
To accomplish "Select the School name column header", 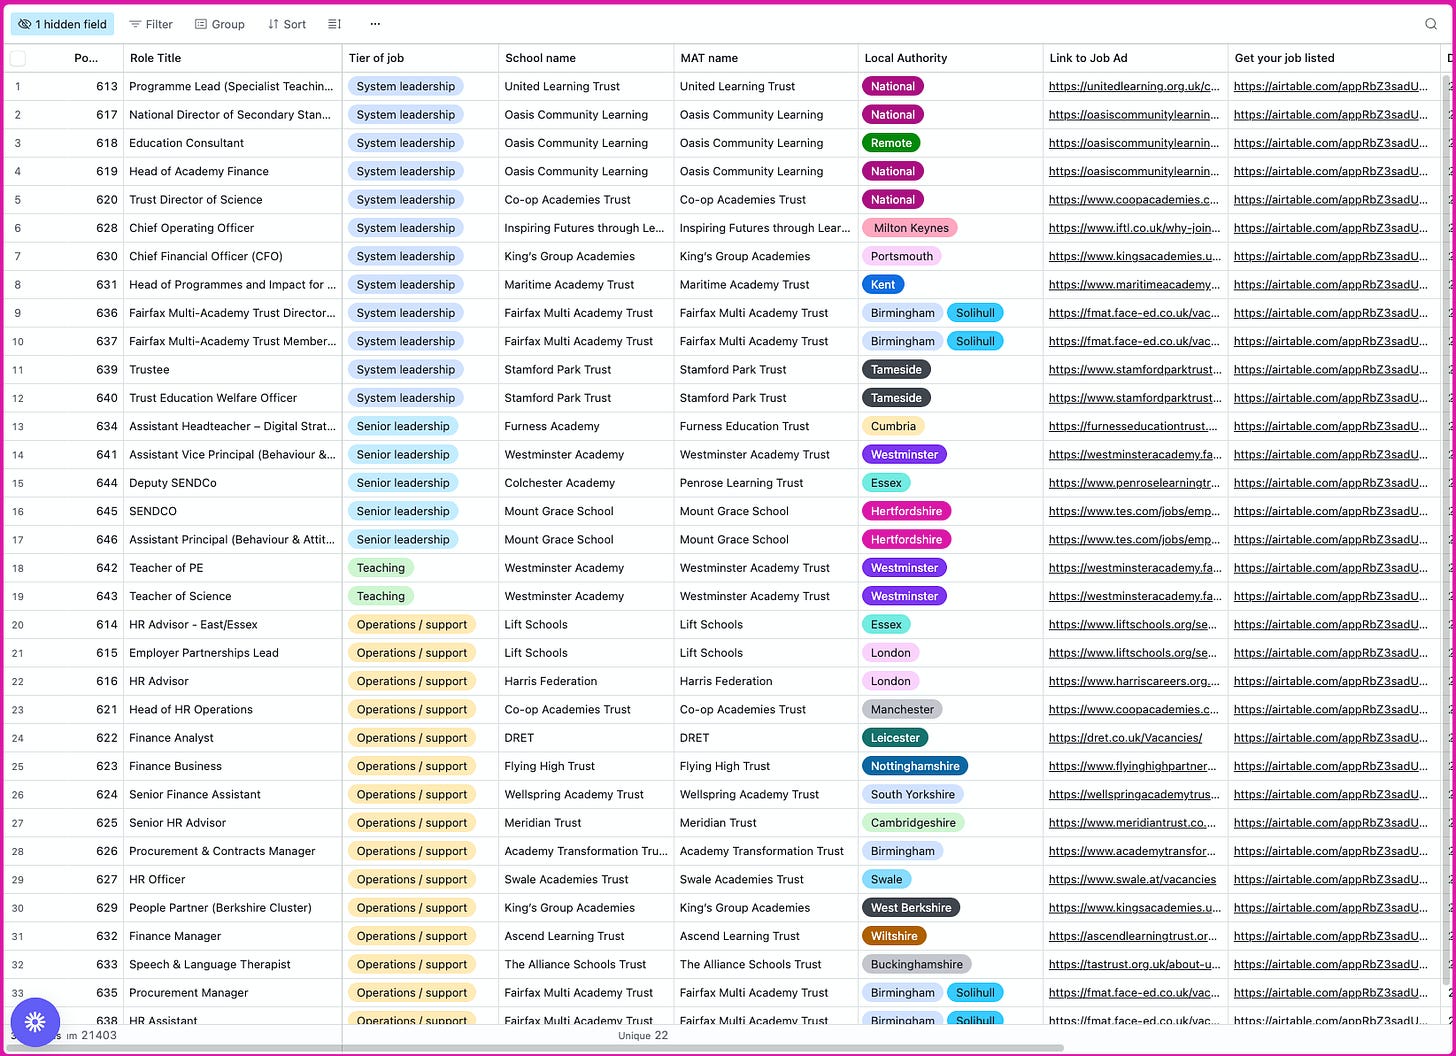I will pos(586,58).
